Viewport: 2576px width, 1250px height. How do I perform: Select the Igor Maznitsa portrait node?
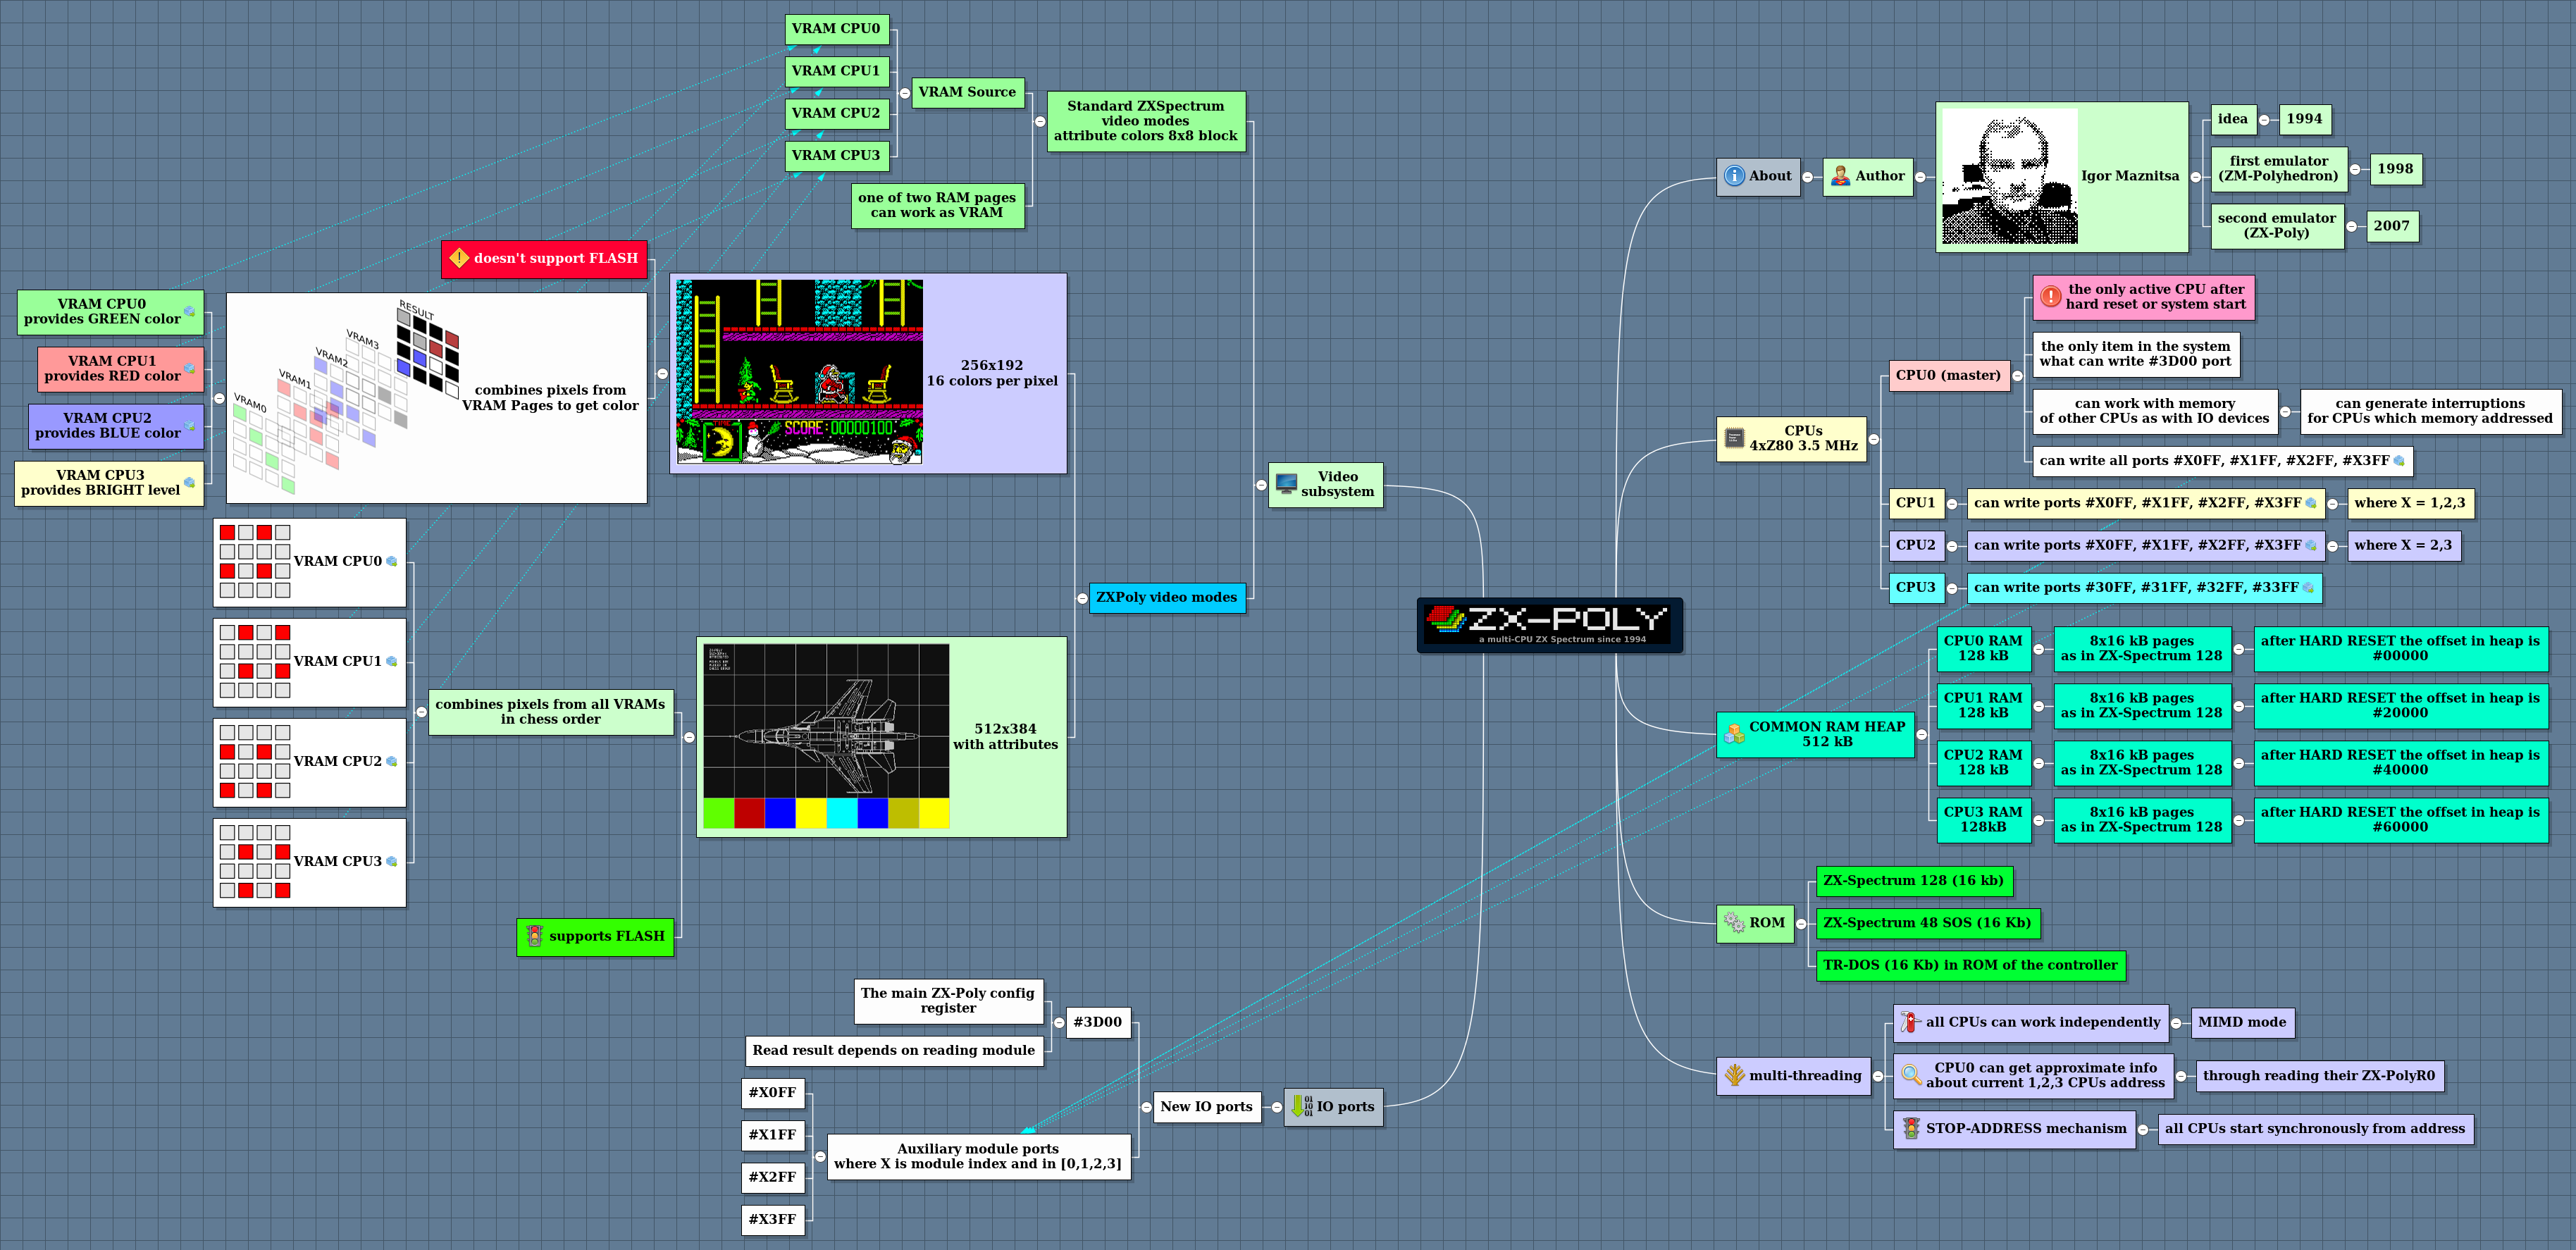pos(2061,177)
